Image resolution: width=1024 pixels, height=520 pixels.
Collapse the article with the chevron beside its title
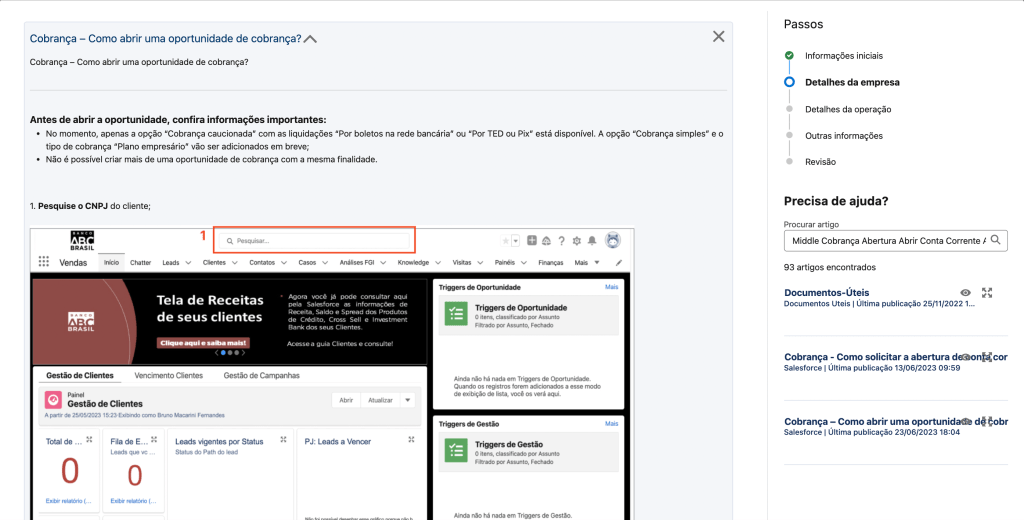pyautogui.click(x=310, y=39)
